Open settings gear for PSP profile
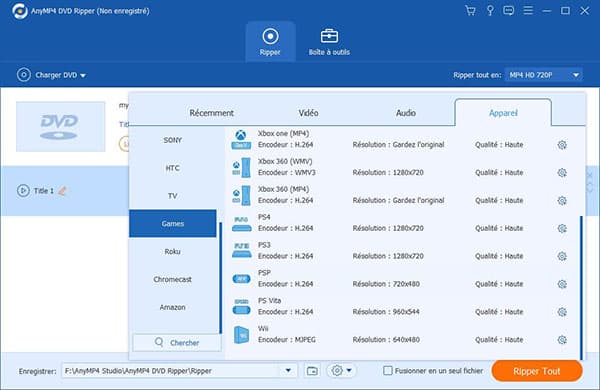 562,284
